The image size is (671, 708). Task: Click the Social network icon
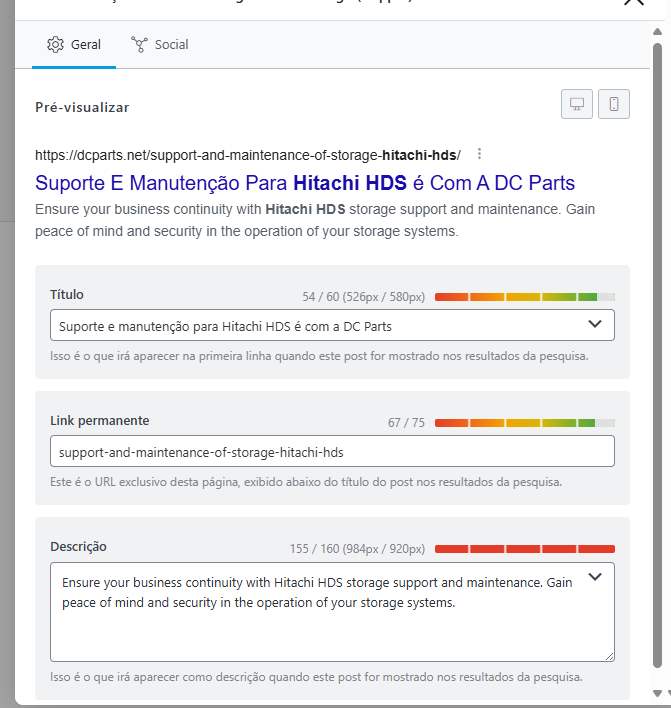(139, 45)
